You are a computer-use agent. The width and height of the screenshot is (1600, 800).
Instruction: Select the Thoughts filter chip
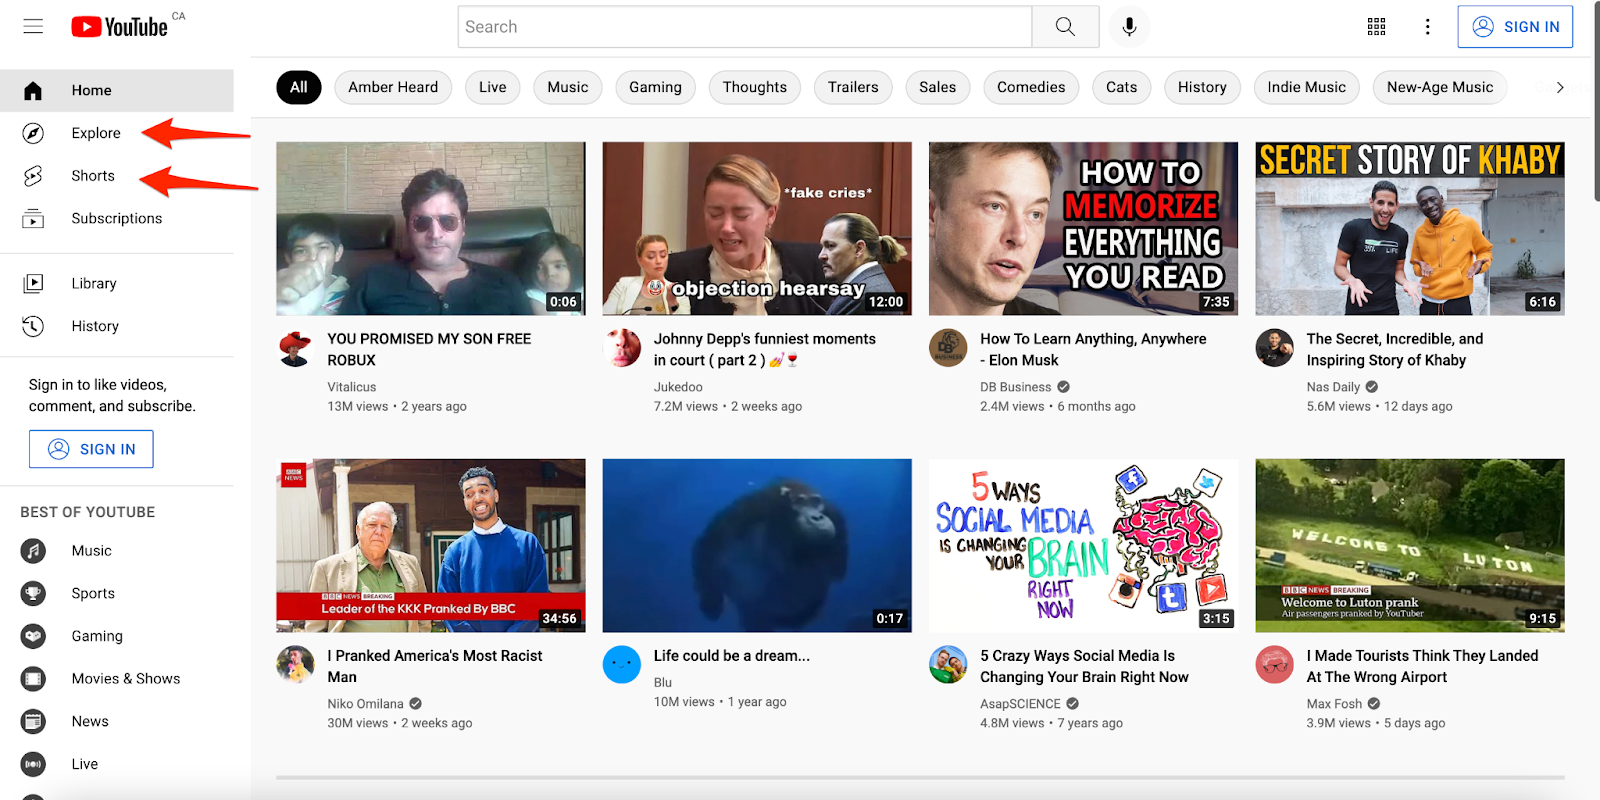click(x=755, y=88)
